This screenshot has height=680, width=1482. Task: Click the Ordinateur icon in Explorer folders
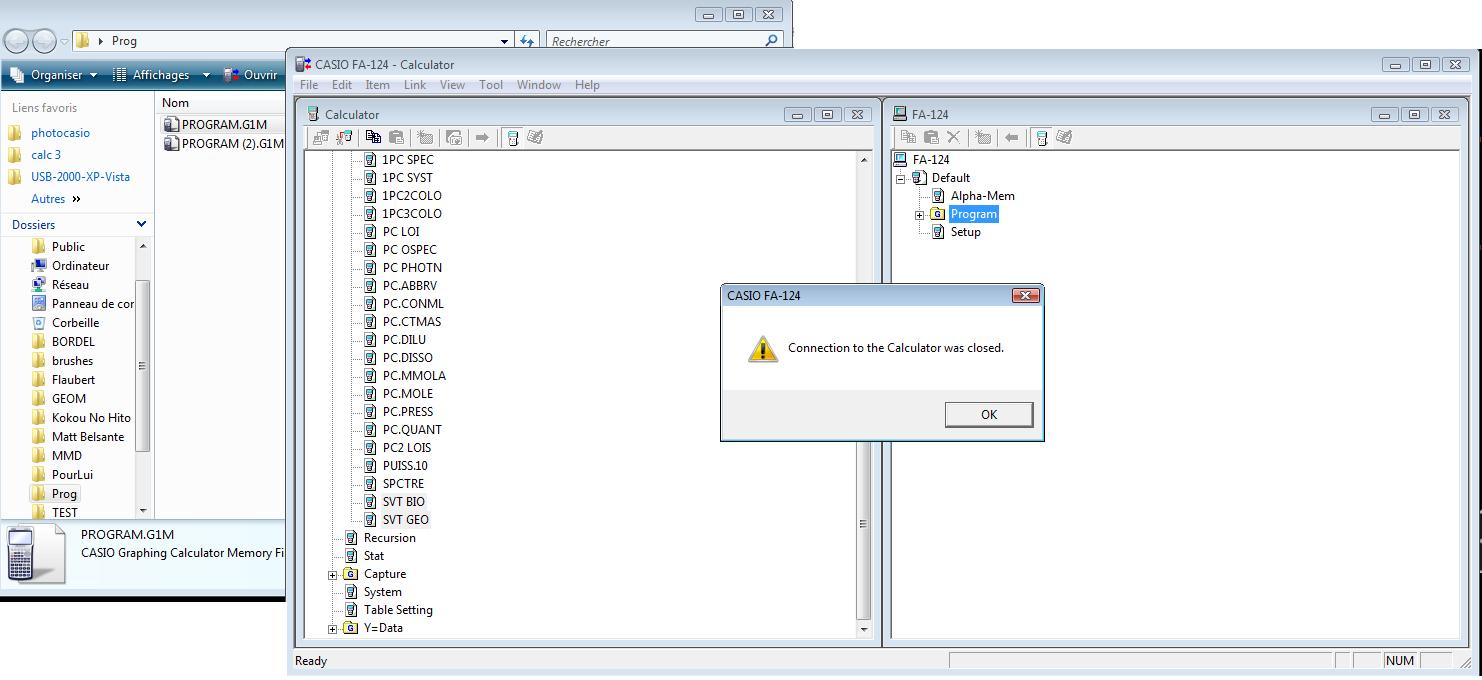39,266
